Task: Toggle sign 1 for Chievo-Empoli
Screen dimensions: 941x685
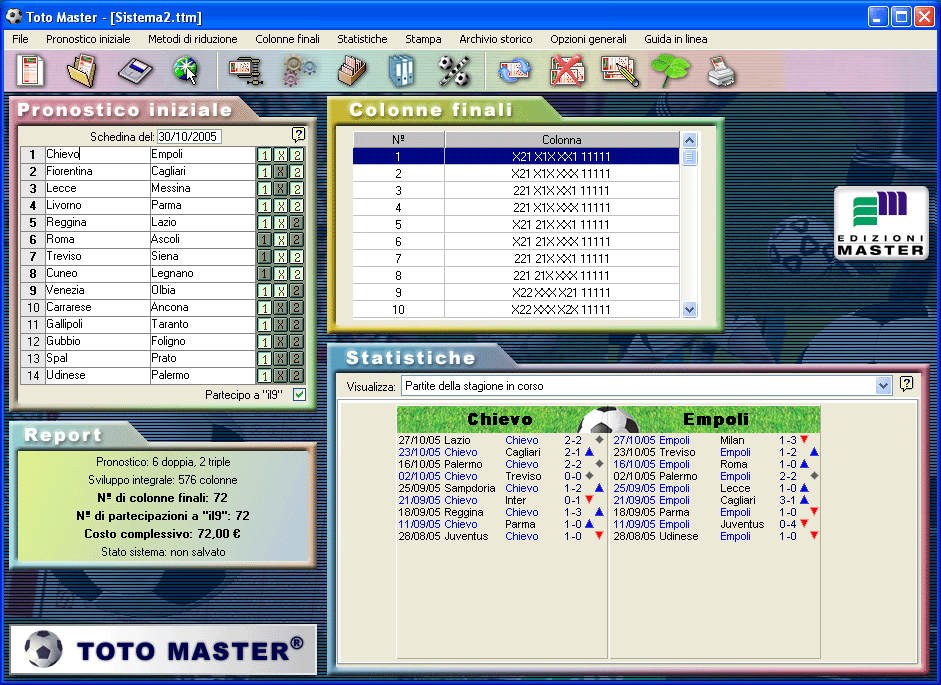Action: pos(265,155)
